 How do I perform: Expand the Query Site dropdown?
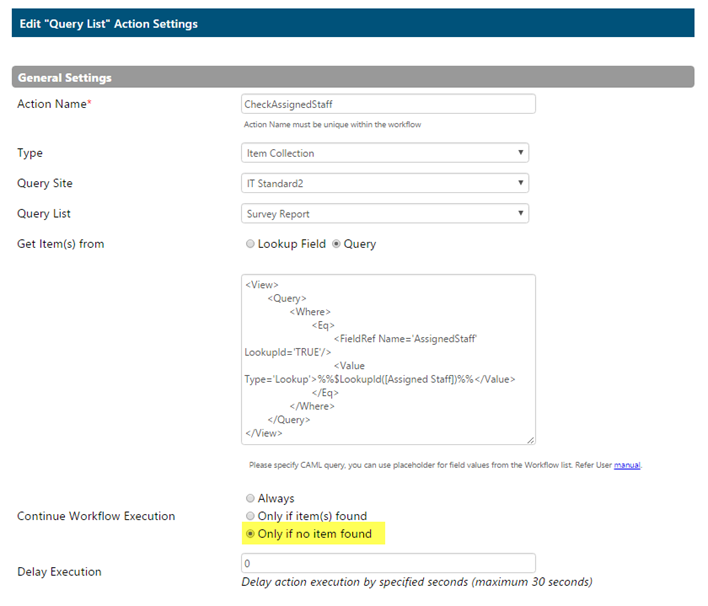click(385, 183)
